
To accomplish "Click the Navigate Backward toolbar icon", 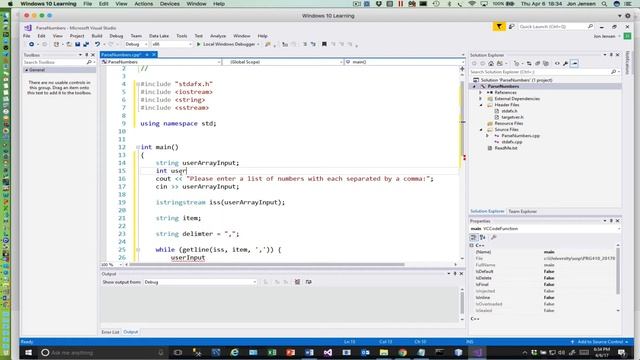I will [x=31, y=44].
